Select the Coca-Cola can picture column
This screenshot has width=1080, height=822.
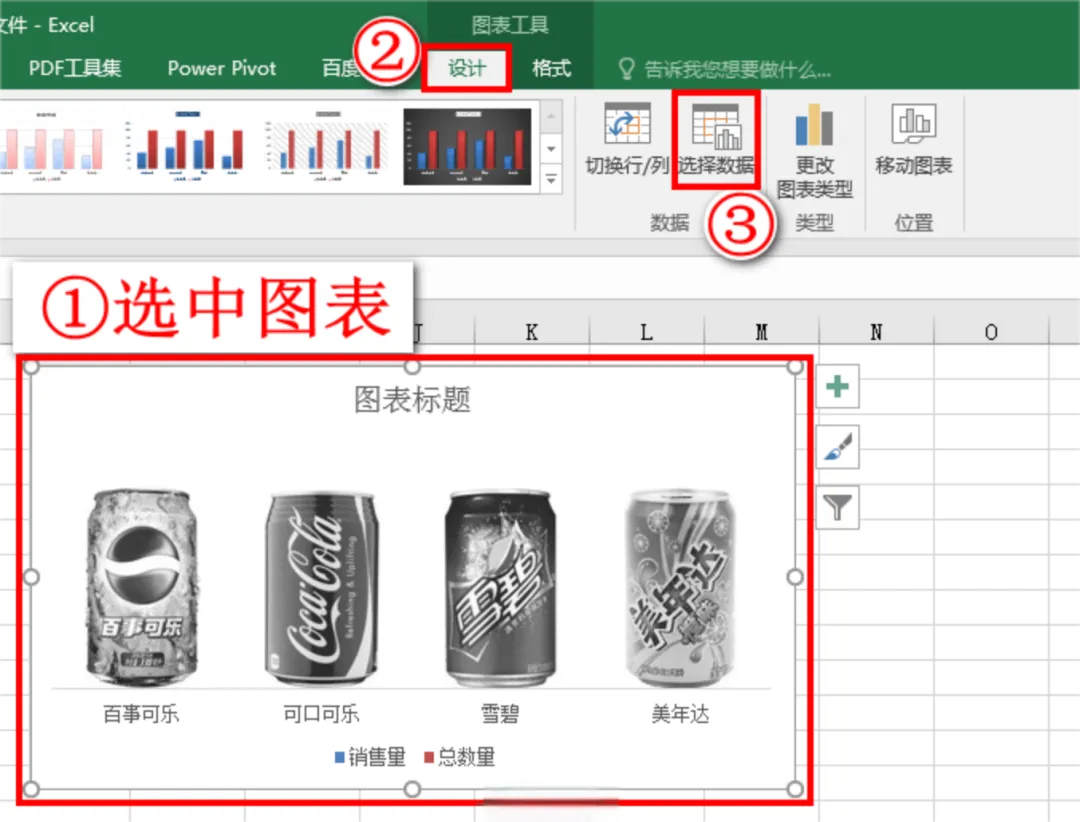click(321, 588)
